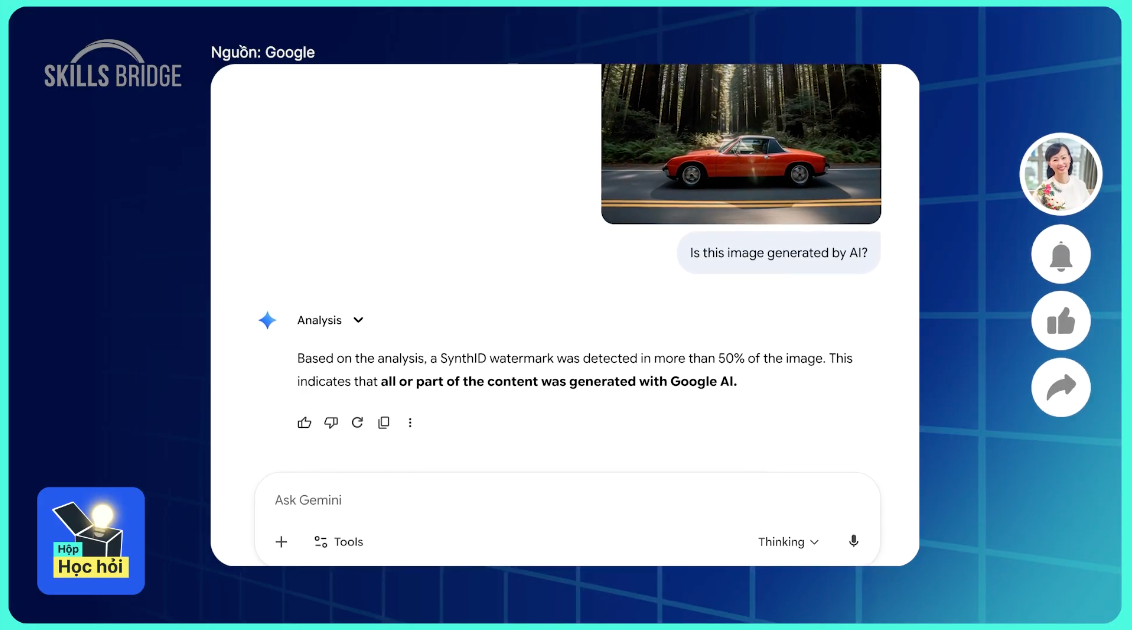The width and height of the screenshot is (1132, 630).
Task: Click the plus icon to add attachment
Action: tap(281, 542)
